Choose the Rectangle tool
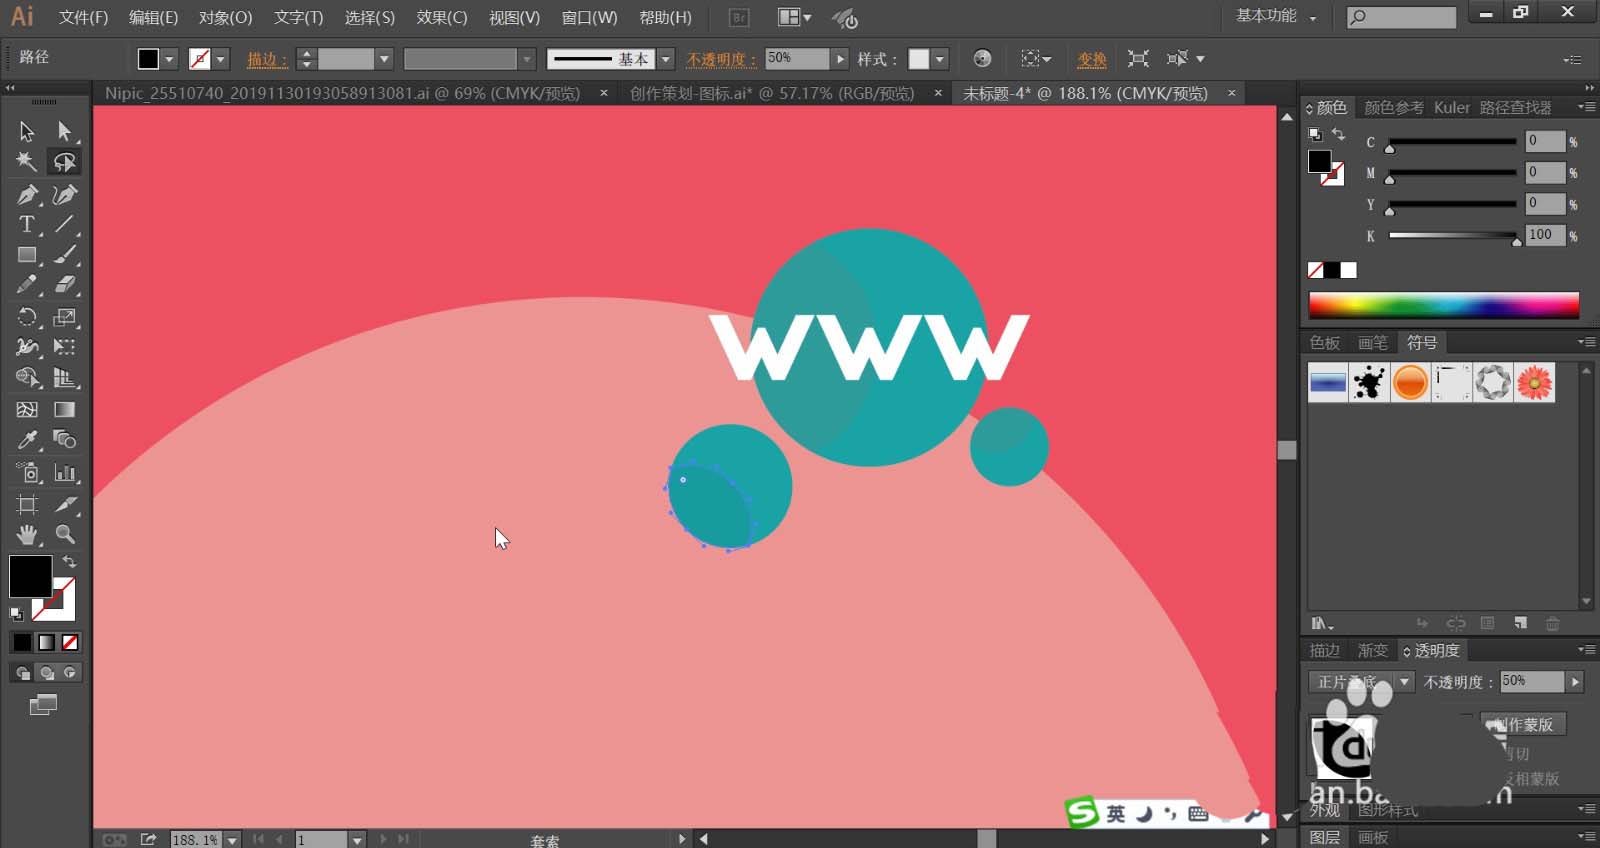The width and height of the screenshot is (1600, 848). (27, 255)
